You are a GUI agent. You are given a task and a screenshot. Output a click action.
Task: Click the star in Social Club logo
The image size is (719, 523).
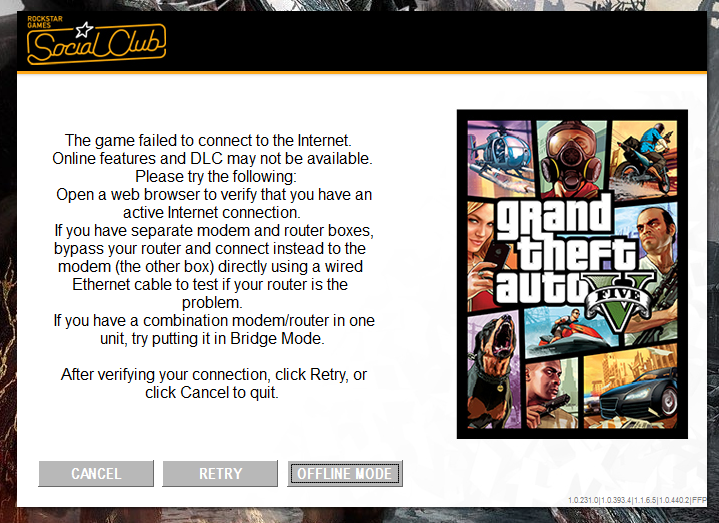tap(84, 30)
